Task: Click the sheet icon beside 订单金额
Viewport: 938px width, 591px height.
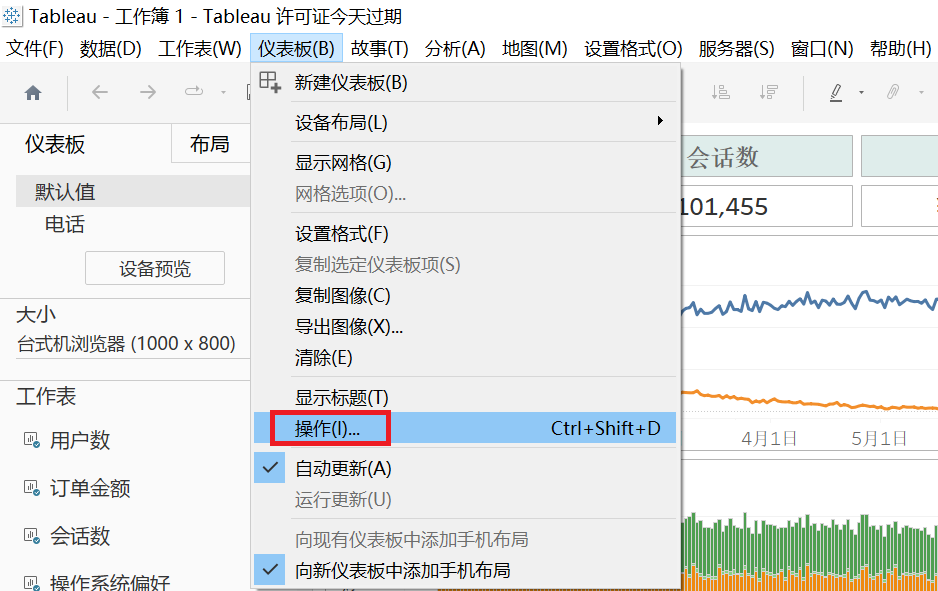Action: [32, 488]
